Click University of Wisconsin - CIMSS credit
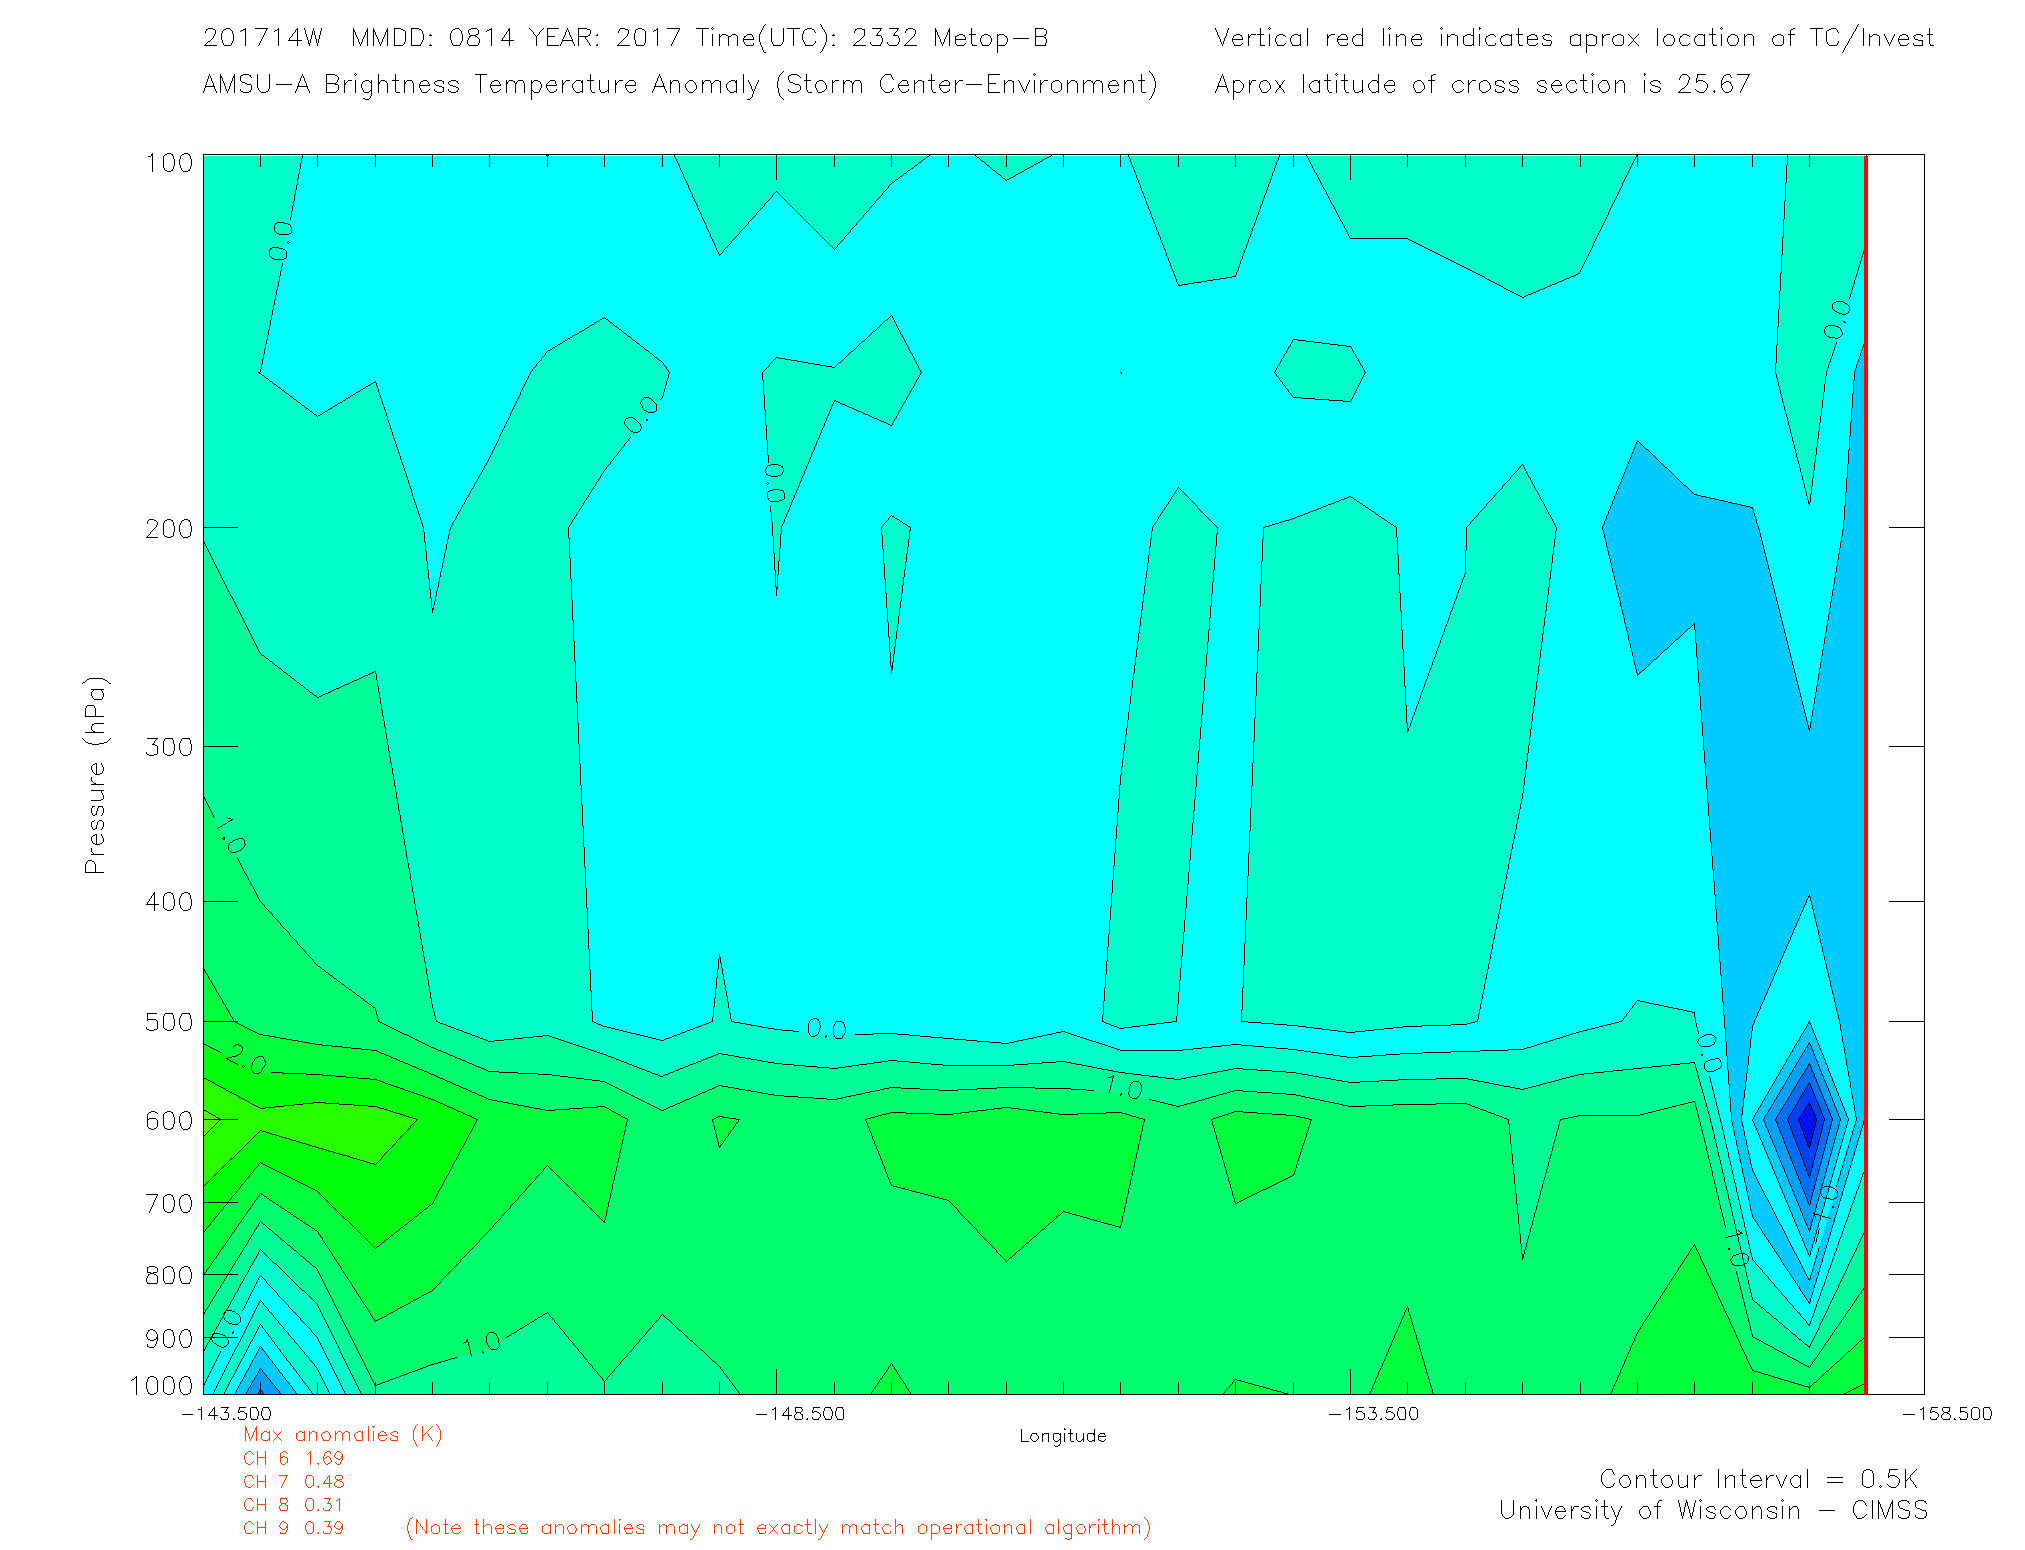The height and width of the screenshot is (1550, 2025). coord(1712,1510)
